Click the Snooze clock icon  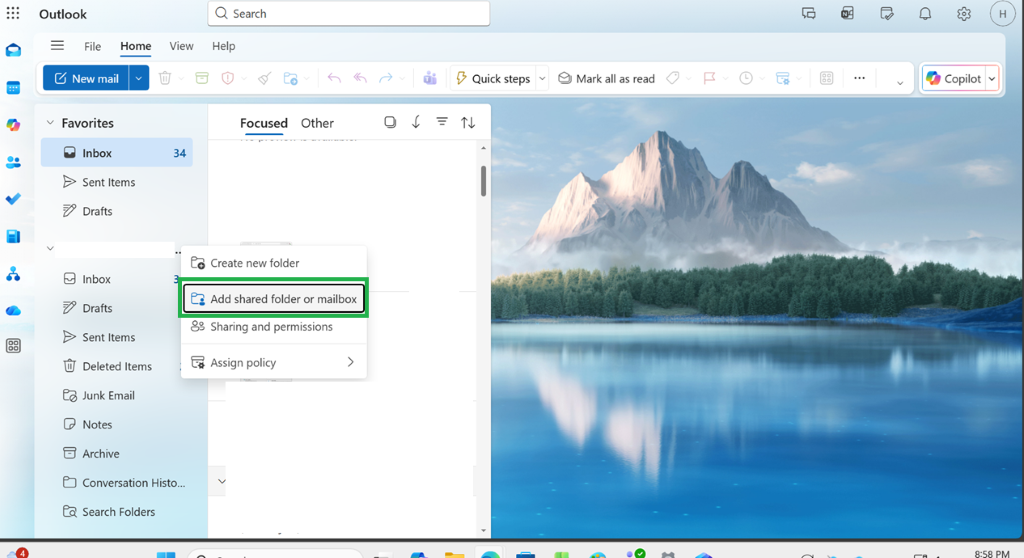click(746, 78)
